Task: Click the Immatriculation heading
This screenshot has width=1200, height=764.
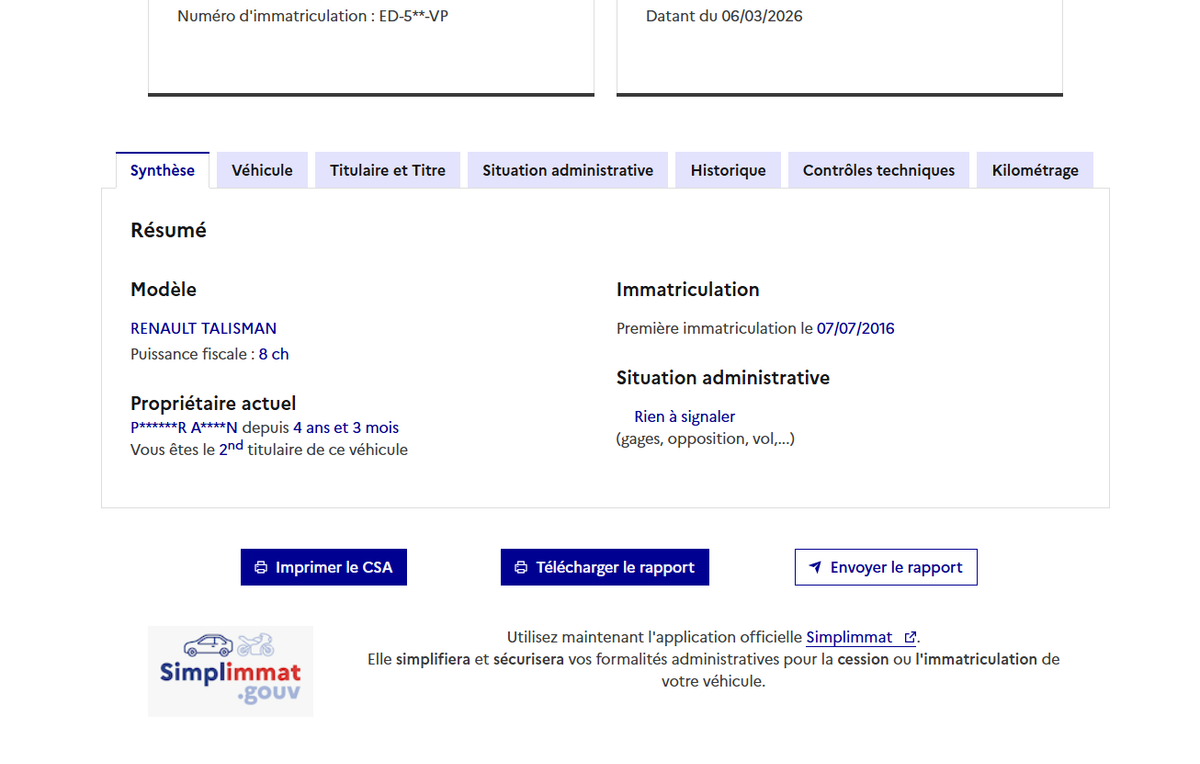Action: click(x=688, y=289)
